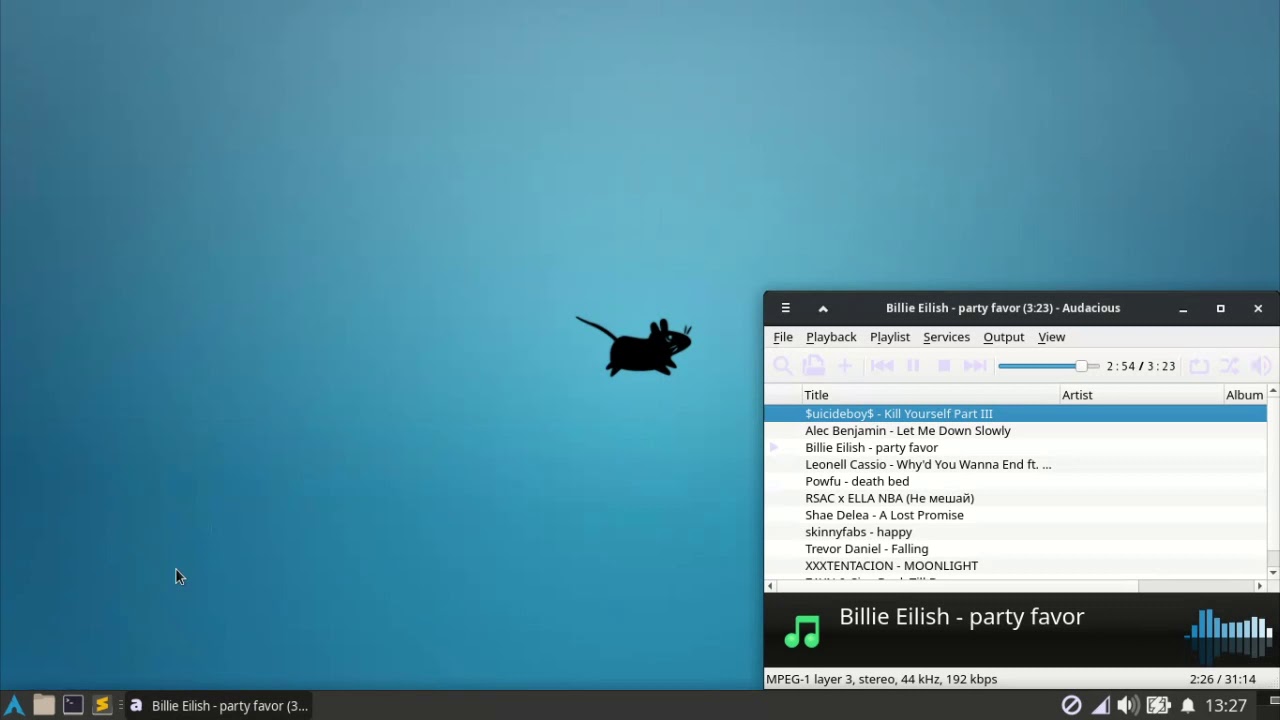Select "$uicideboy$ - Kill Yourself Part III"

coord(1015,414)
